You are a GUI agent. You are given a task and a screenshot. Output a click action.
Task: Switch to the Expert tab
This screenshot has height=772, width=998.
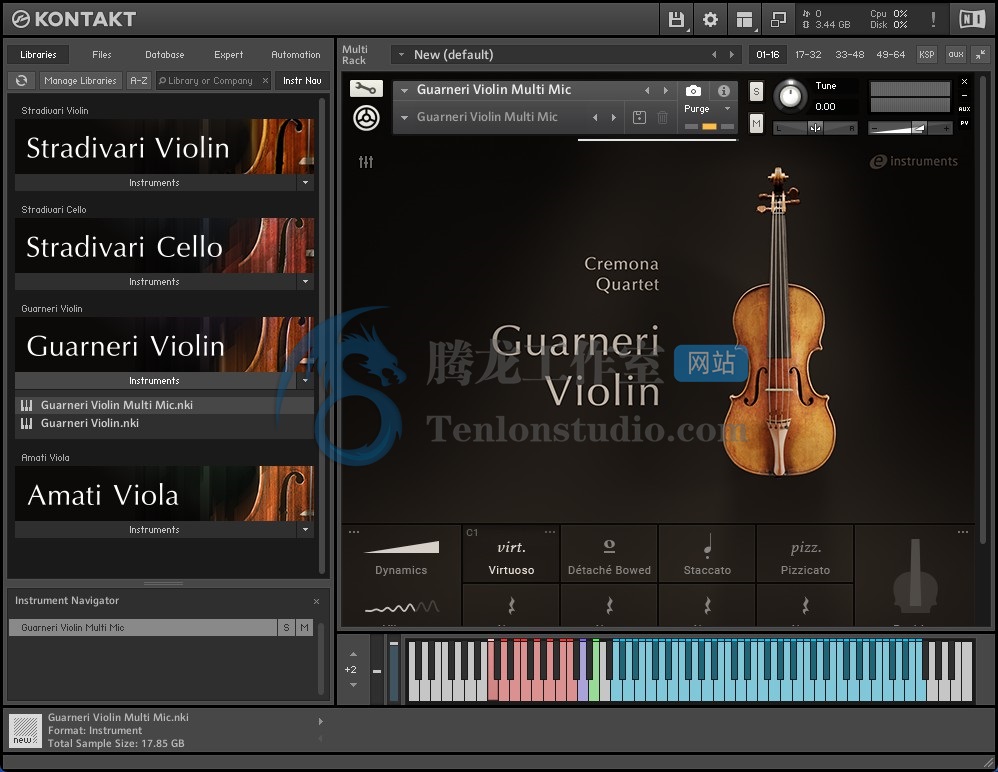(x=228, y=55)
